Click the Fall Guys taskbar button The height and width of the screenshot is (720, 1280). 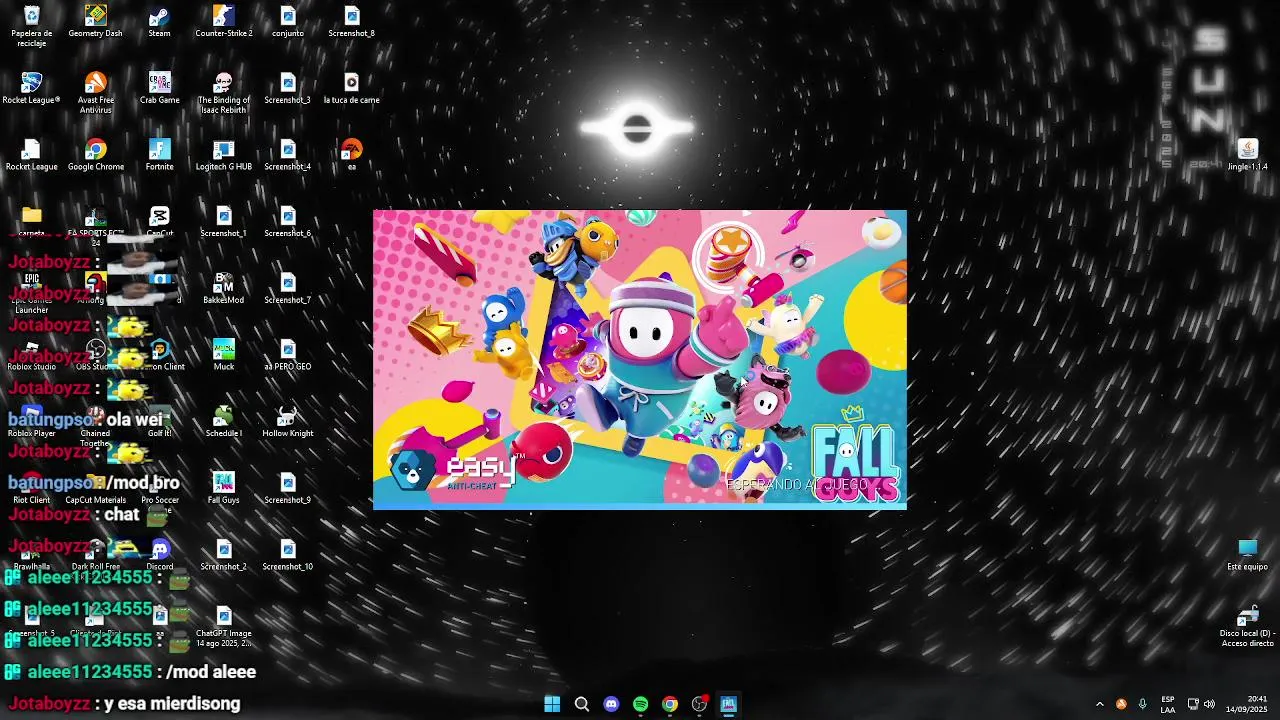(728, 704)
